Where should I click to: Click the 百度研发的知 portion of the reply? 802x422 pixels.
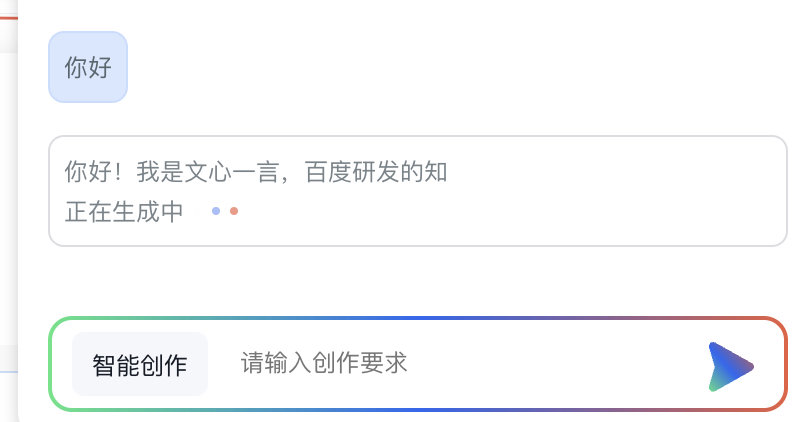tap(376, 172)
